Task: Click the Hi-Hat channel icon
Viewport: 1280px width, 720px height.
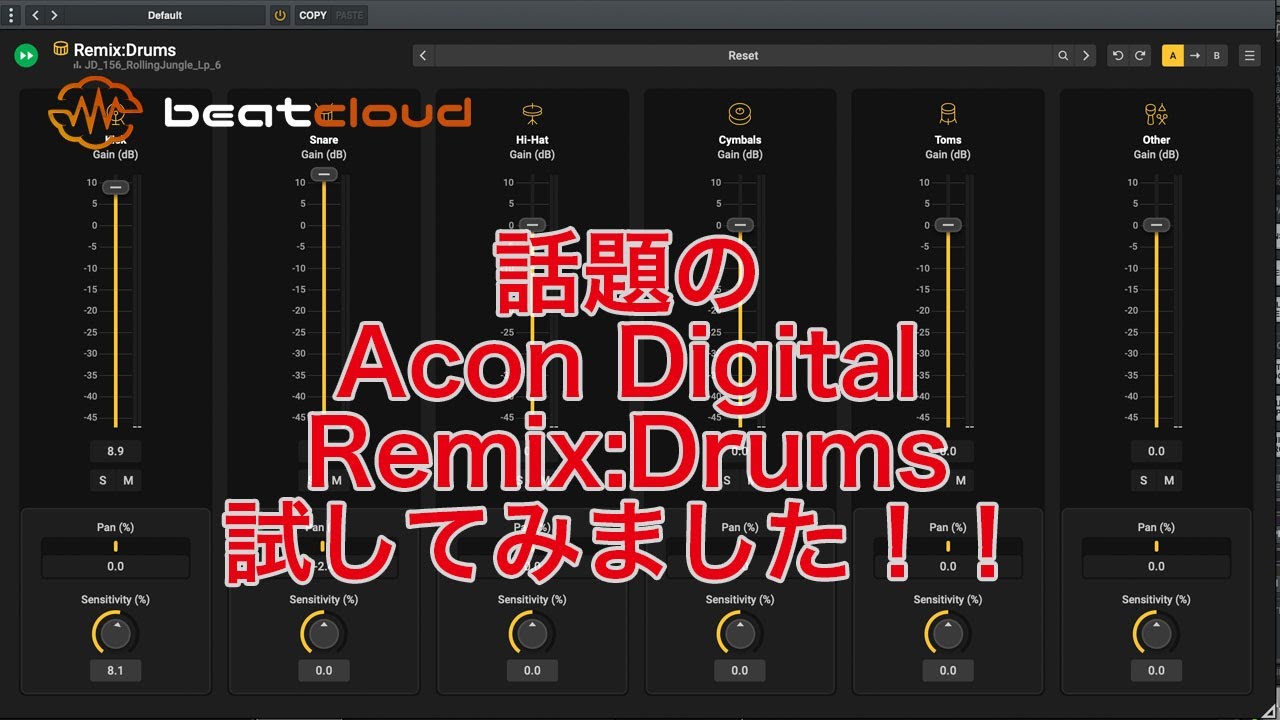Action: (532, 114)
